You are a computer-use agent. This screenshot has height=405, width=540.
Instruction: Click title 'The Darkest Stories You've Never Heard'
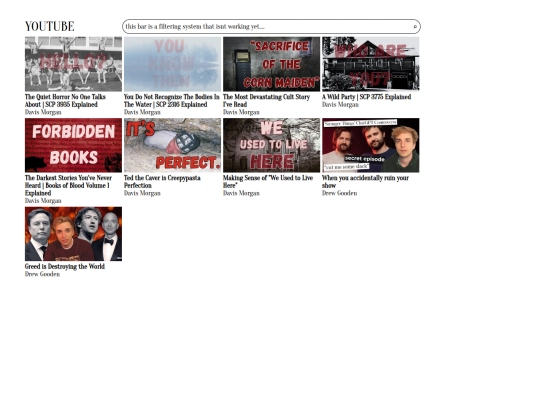click(x=68, y=185)
